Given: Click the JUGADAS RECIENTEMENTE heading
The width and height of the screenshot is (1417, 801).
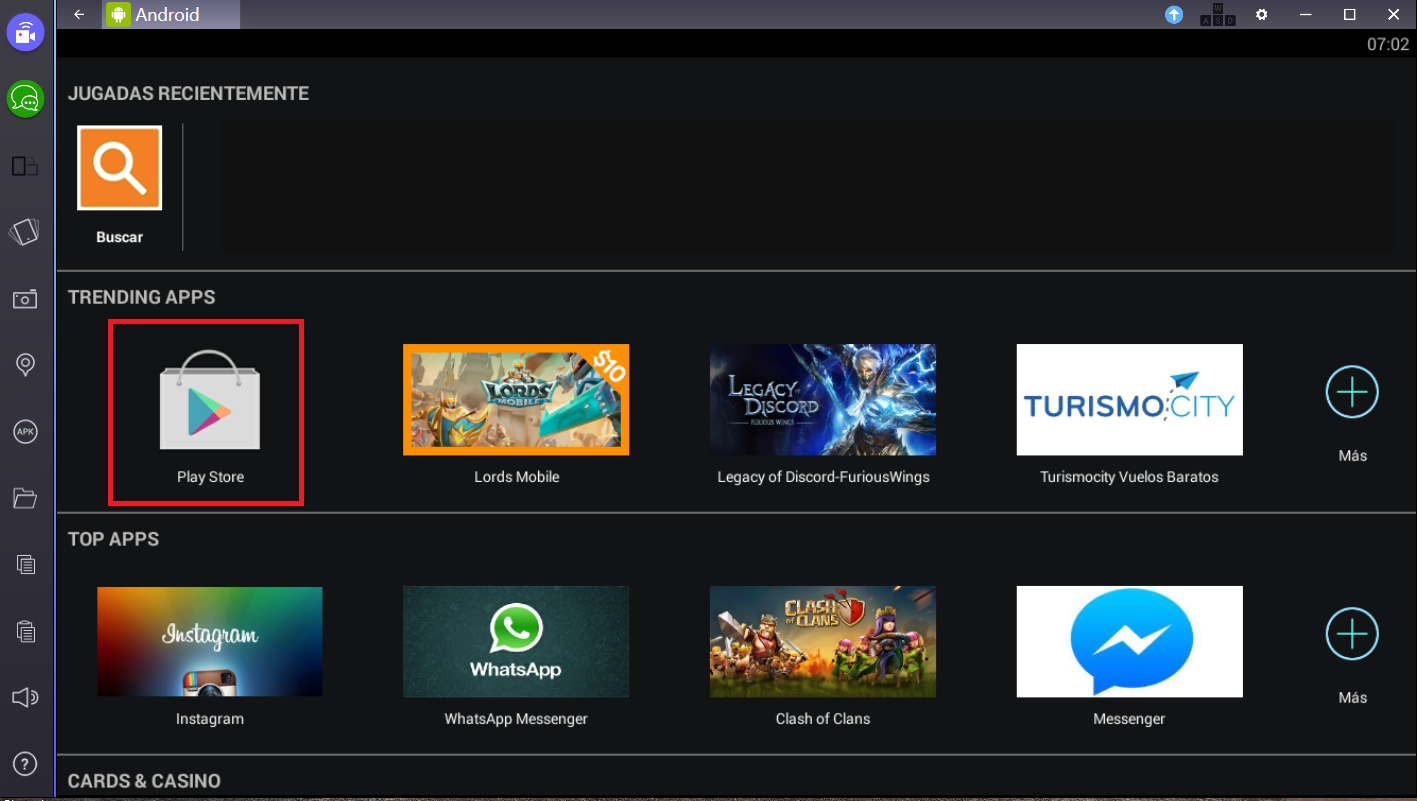Looking at the screenshot, I should 188,93.
